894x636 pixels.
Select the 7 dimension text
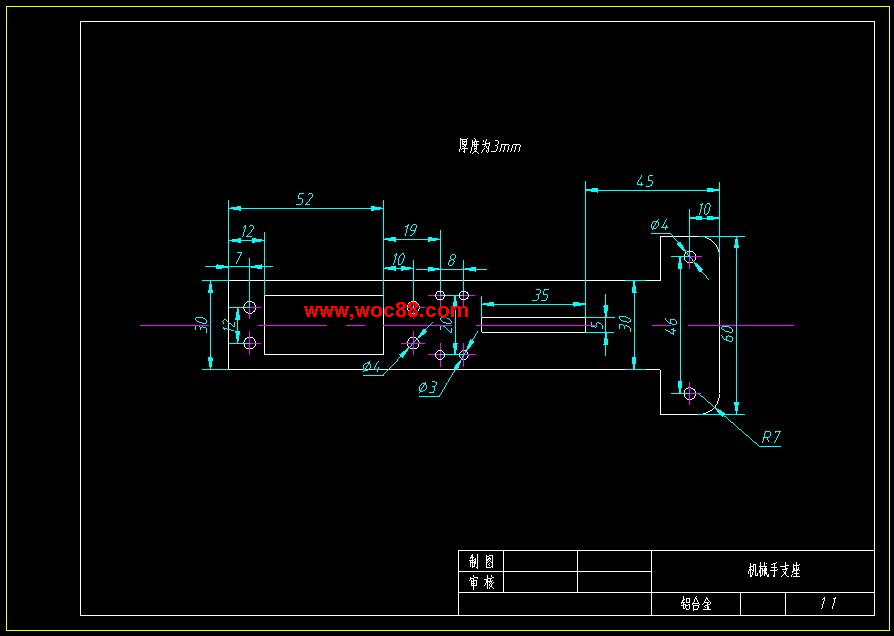click(239, 258)
